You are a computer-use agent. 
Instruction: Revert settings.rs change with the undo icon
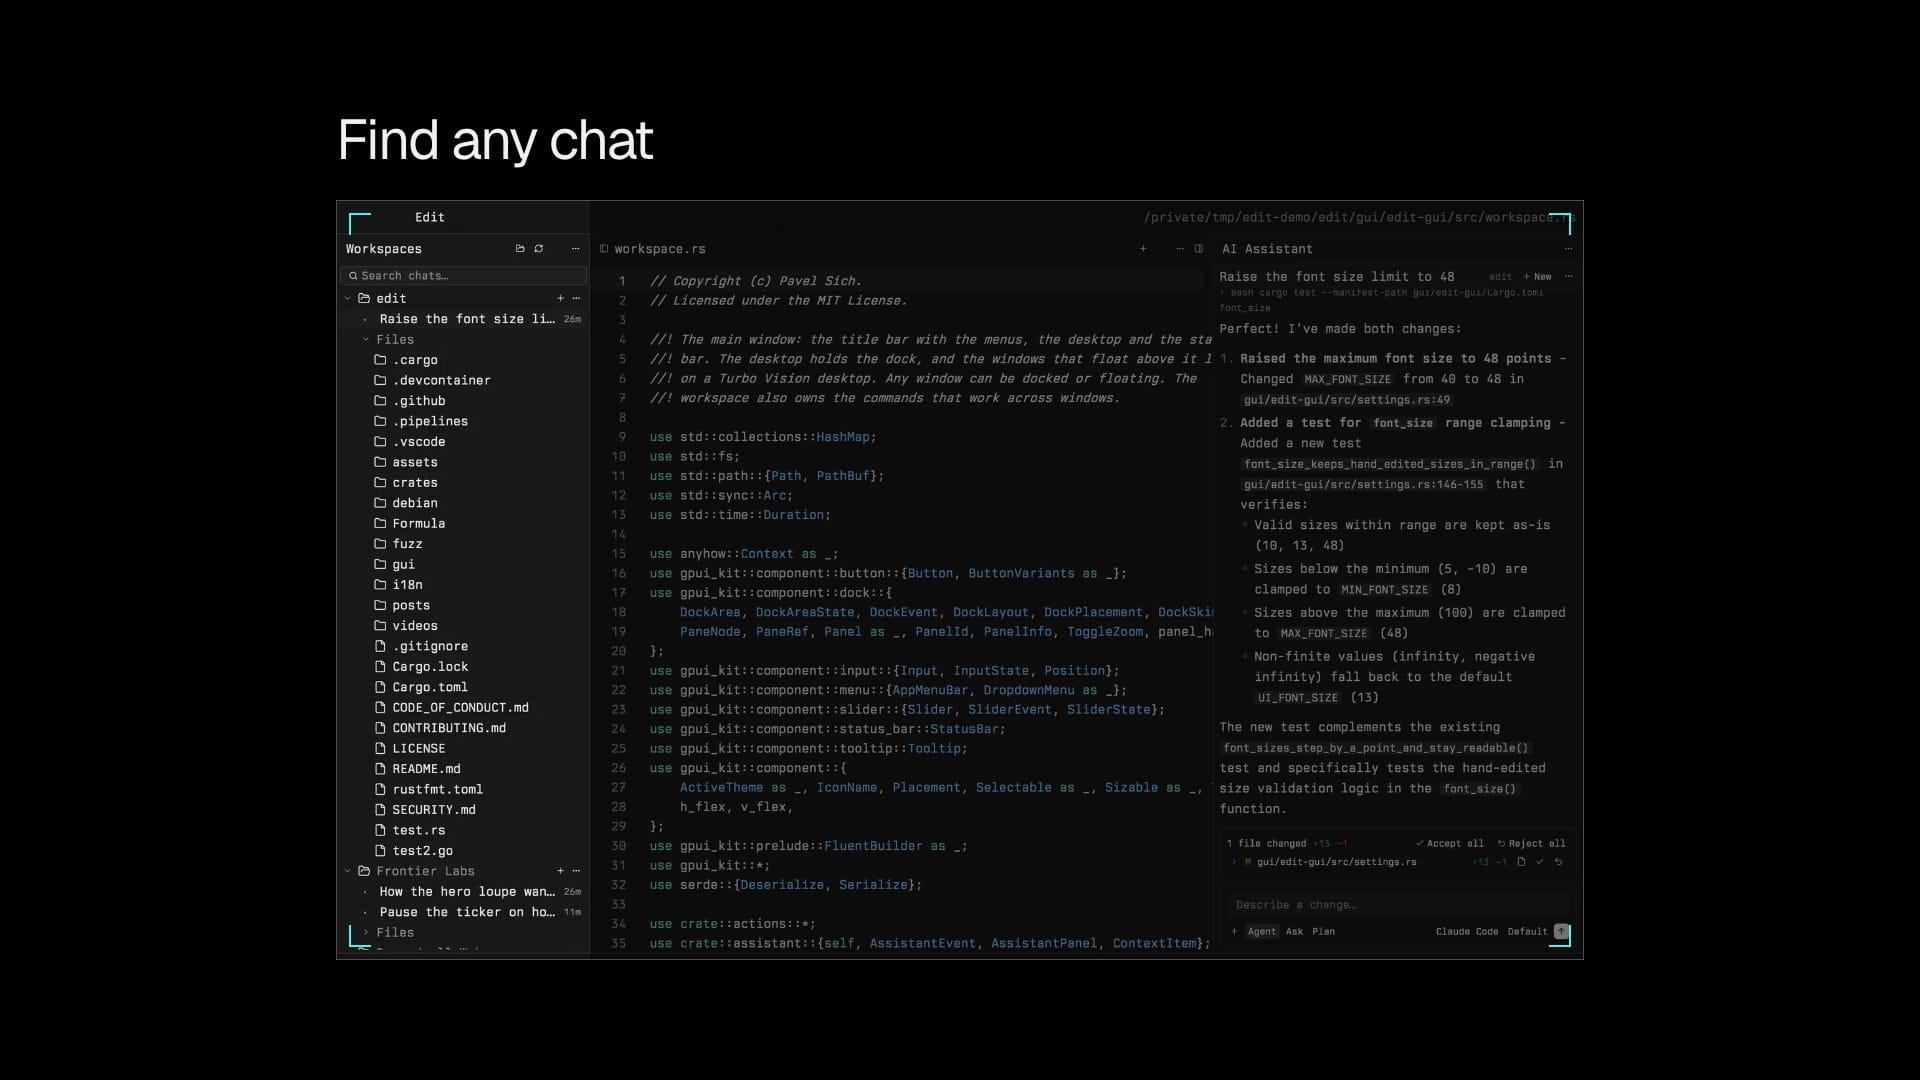click(1558, 862)
